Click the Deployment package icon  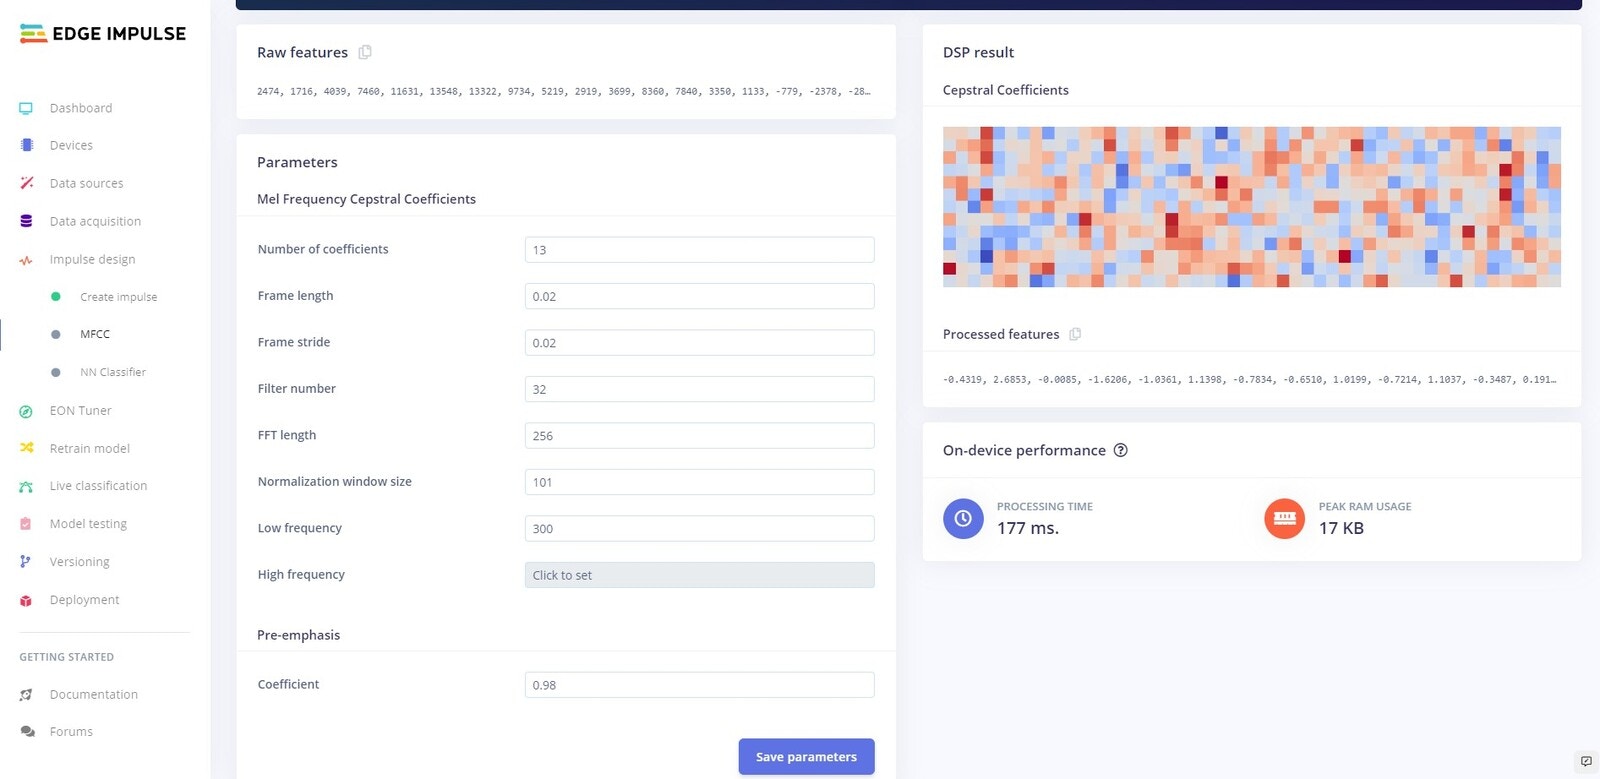[26, 600]
